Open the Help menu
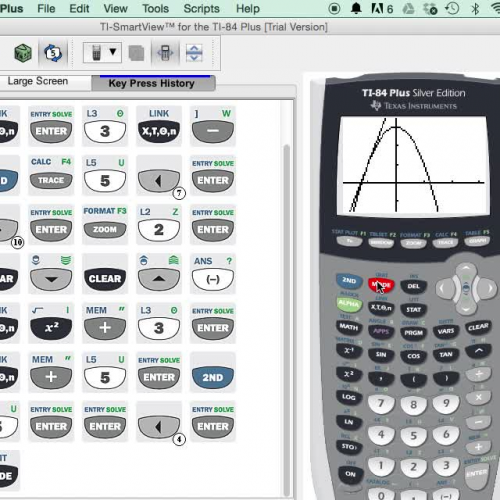The width and height of the screenshot is (500, 500). pos(248,8)
